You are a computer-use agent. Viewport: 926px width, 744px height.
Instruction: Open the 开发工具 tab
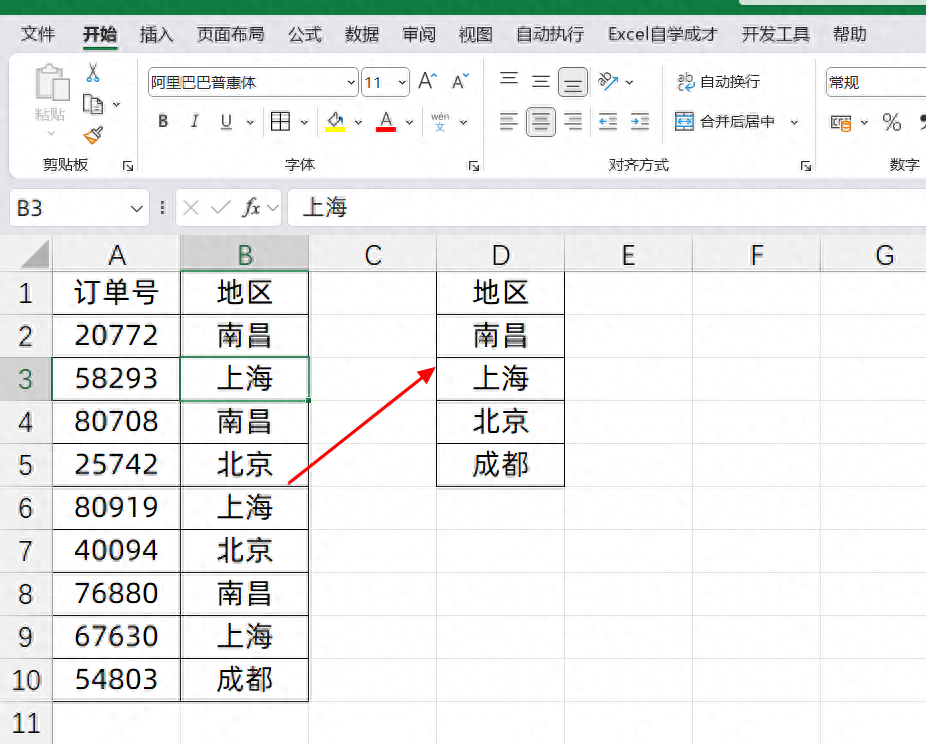click(x=775, y=34)
